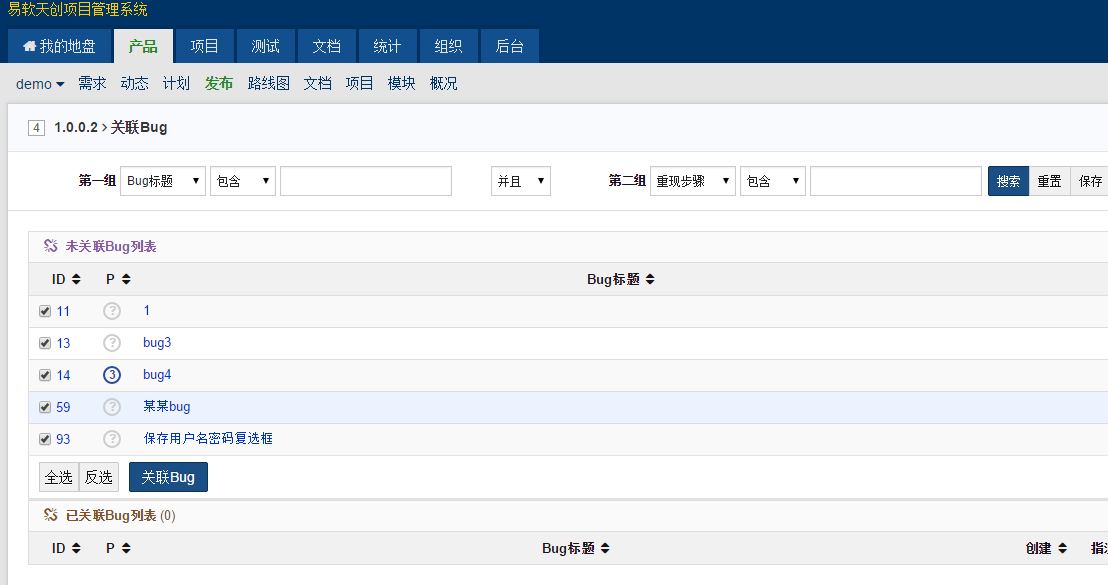This screenshot has width=1108, height=585.
Task: Click unknown priority icon for 某某bug
Action: pos(112,407)
